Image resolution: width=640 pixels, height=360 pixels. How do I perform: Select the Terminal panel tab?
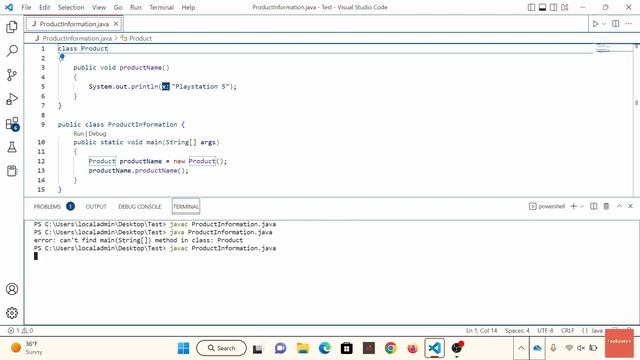click(186, 207)
